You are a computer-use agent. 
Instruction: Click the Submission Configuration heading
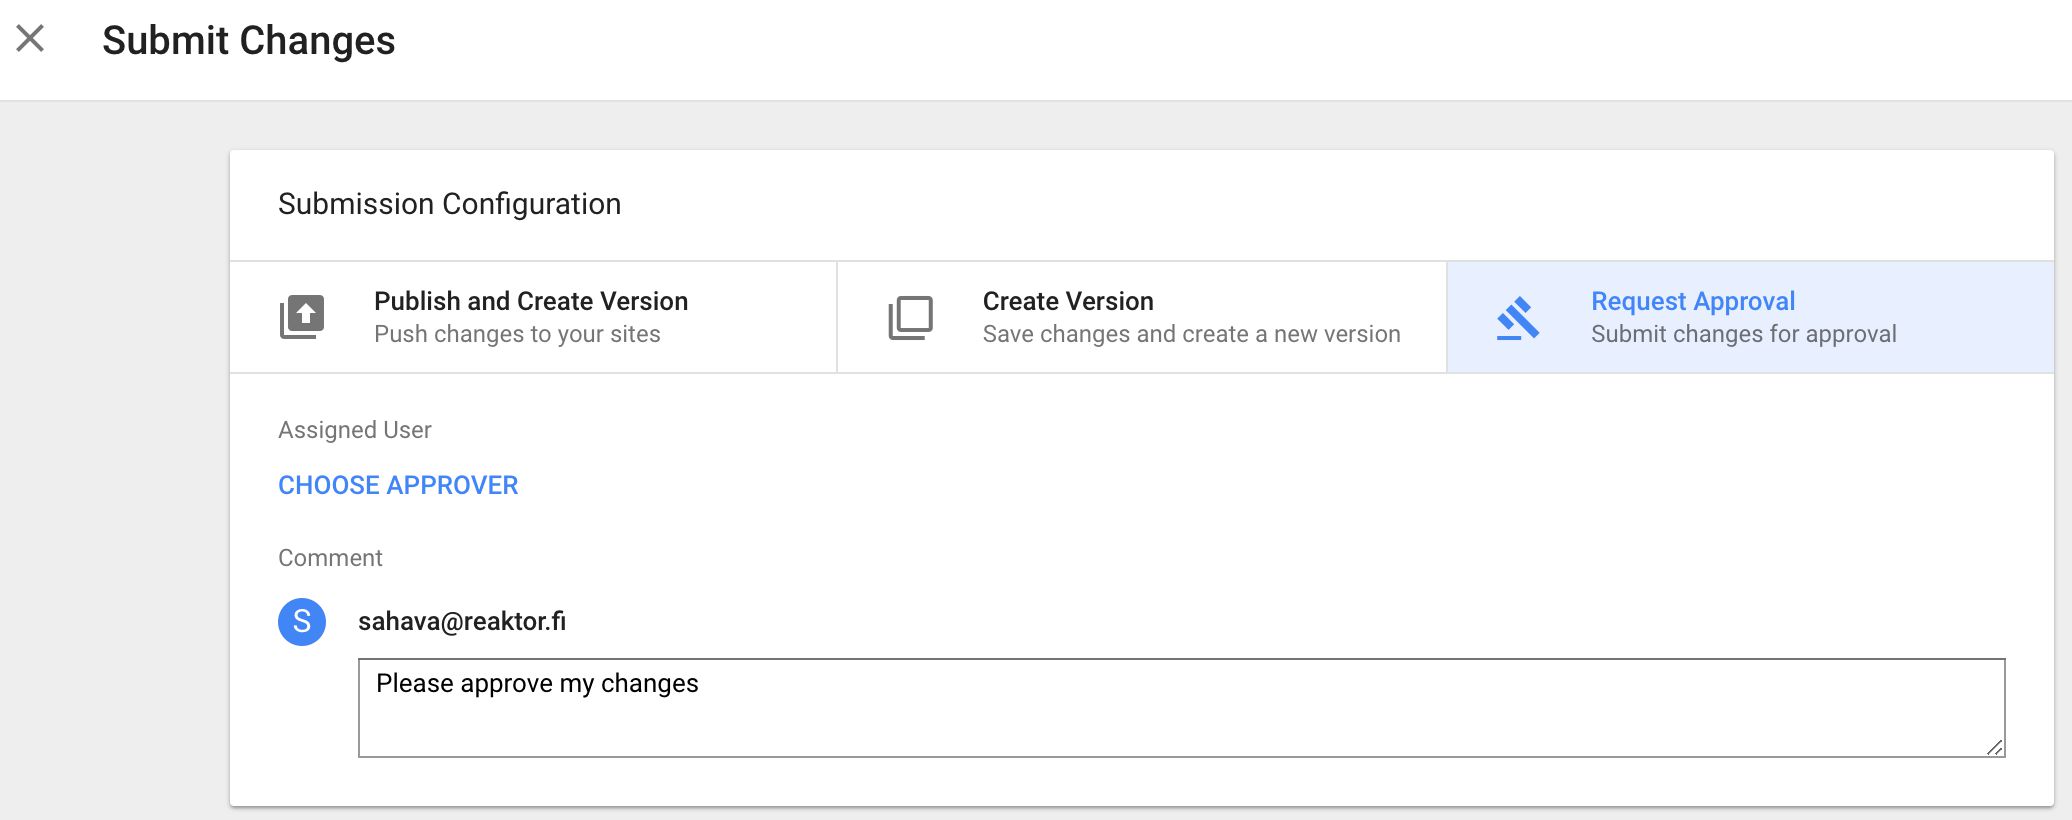[x=449, y=204]
